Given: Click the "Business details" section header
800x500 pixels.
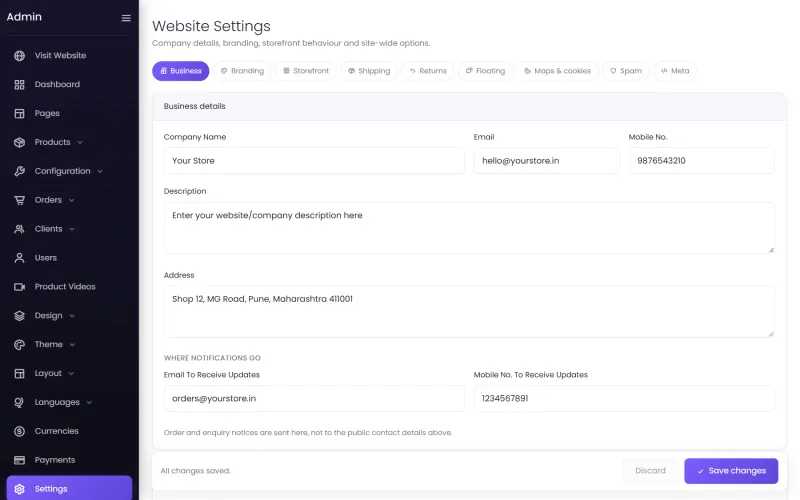Looking at the screenshot, I should (194, 106).
